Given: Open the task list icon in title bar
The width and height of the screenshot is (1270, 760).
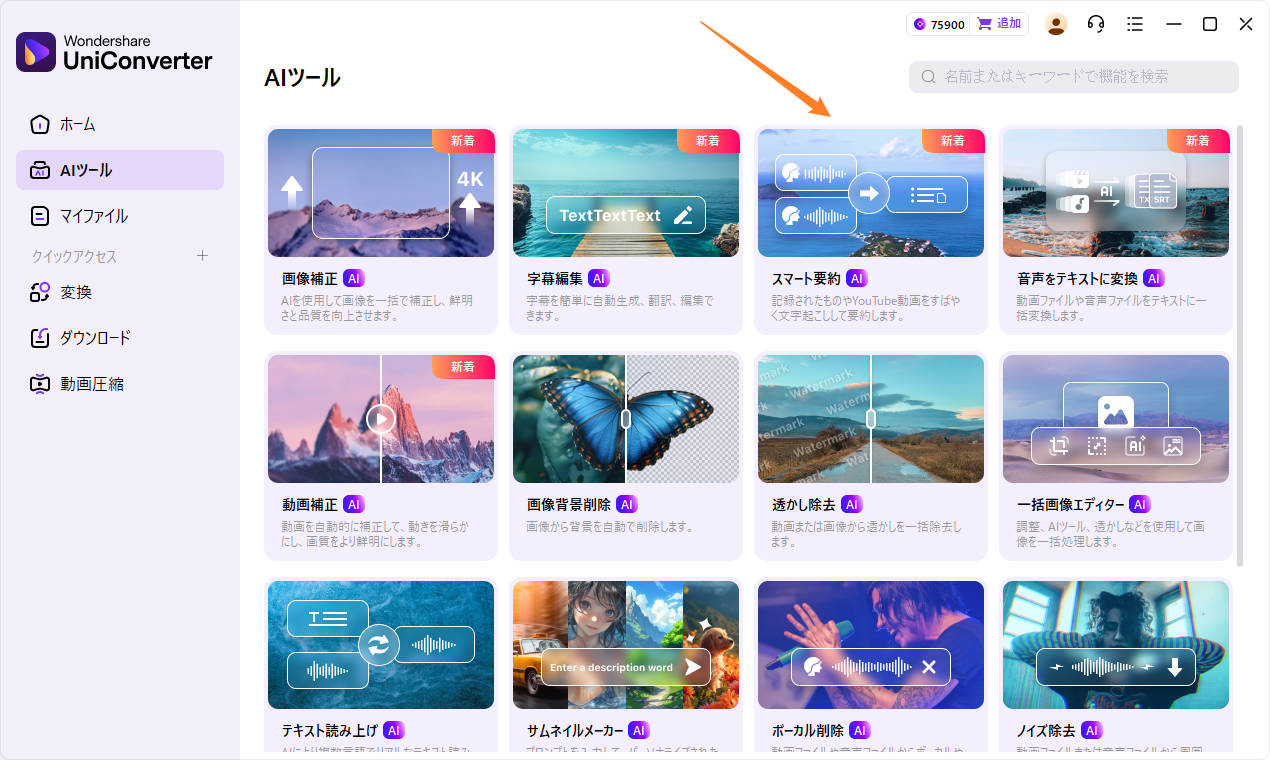Looking at the screenshot, I should 1134,23.
